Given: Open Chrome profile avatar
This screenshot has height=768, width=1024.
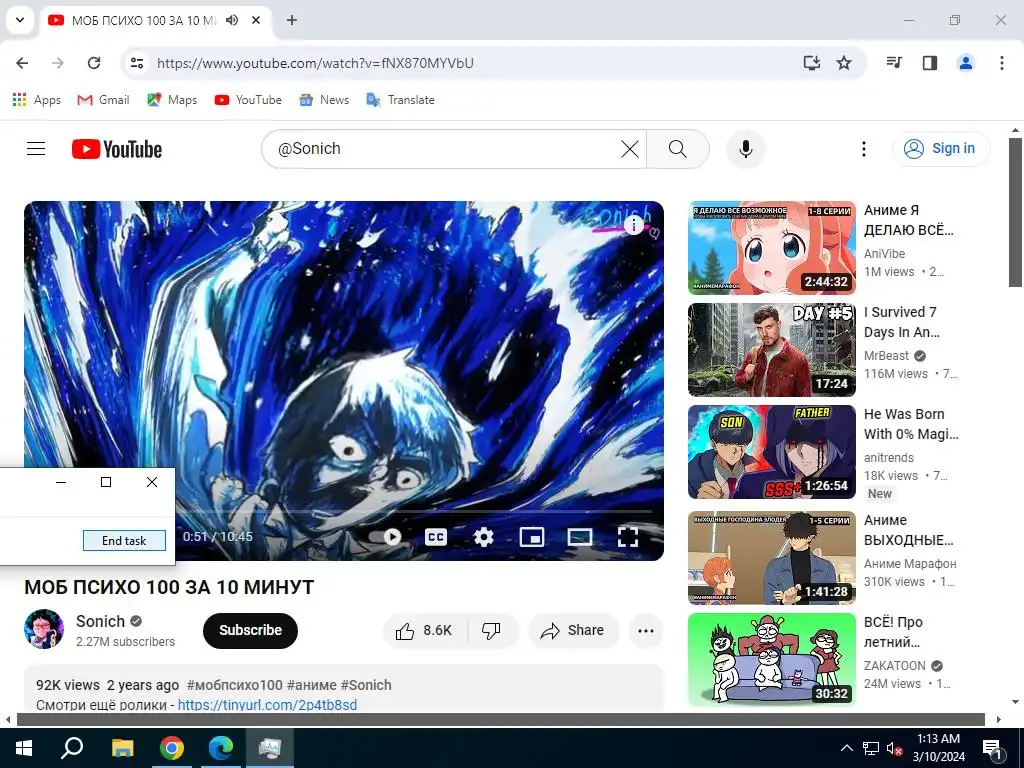Looking at the screenshot, I should click(965, 63).
